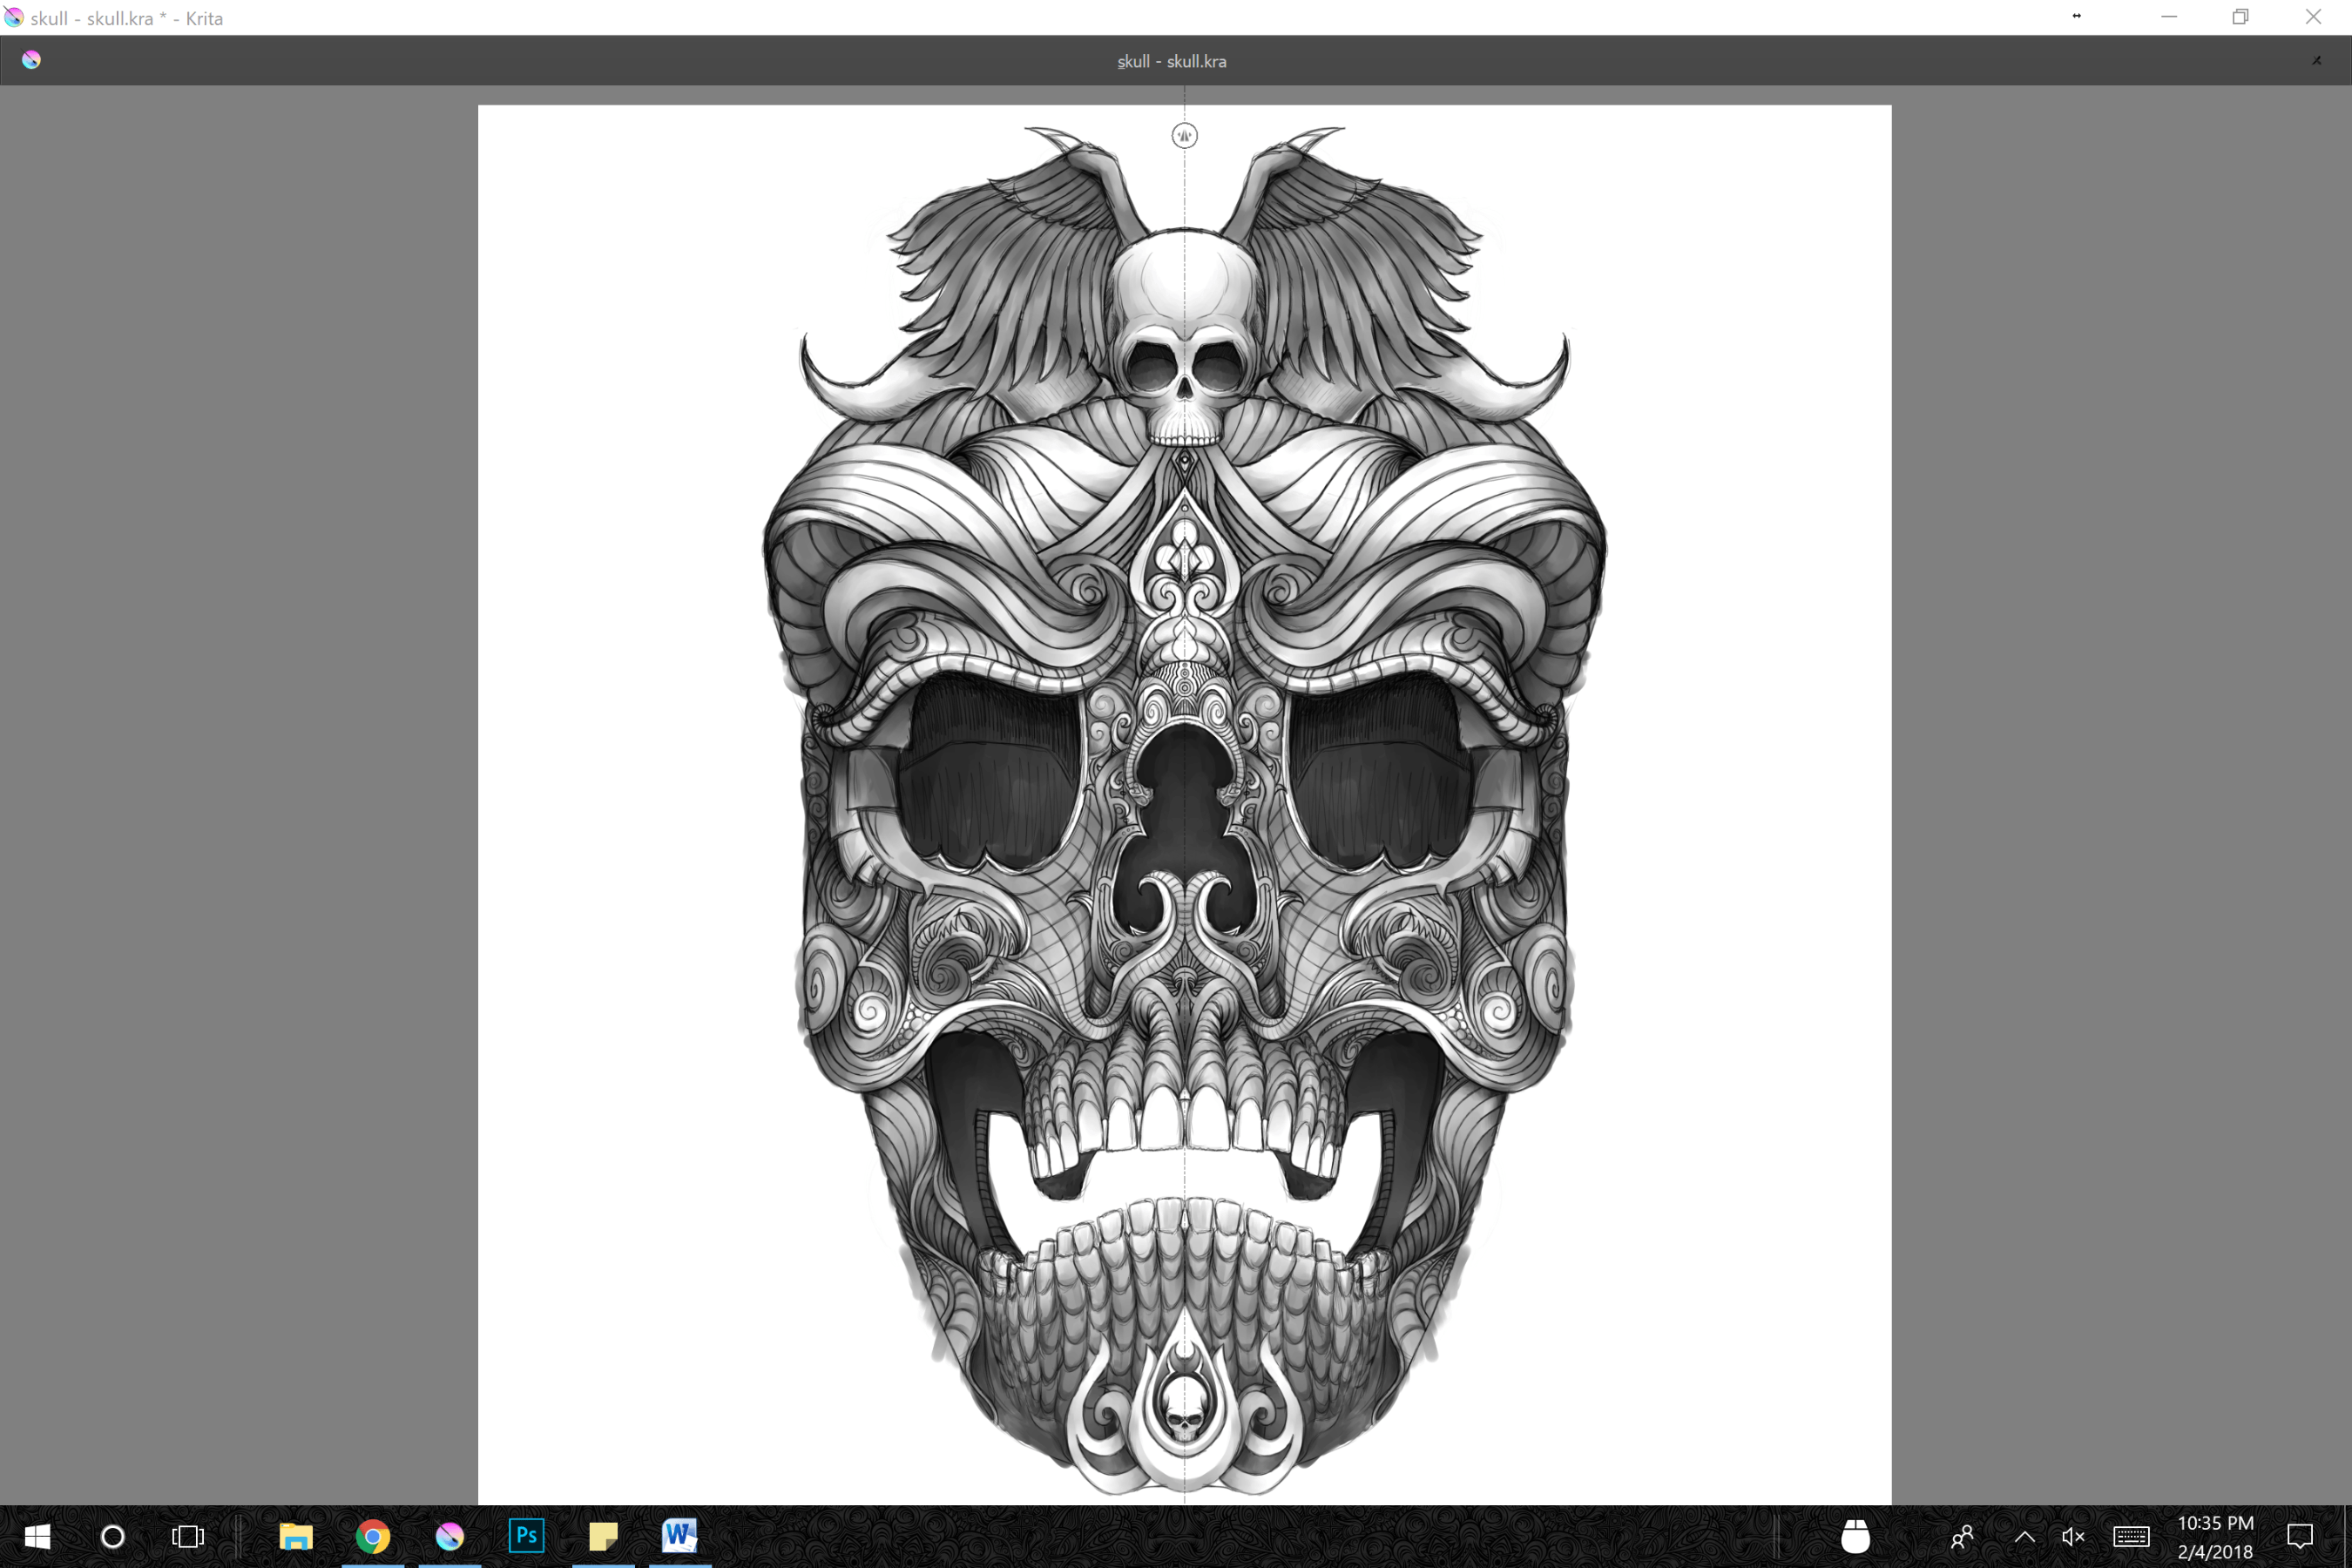Open Task View on taskbar
This screenshot has width=2352, height=1568.
point(188,1536)
